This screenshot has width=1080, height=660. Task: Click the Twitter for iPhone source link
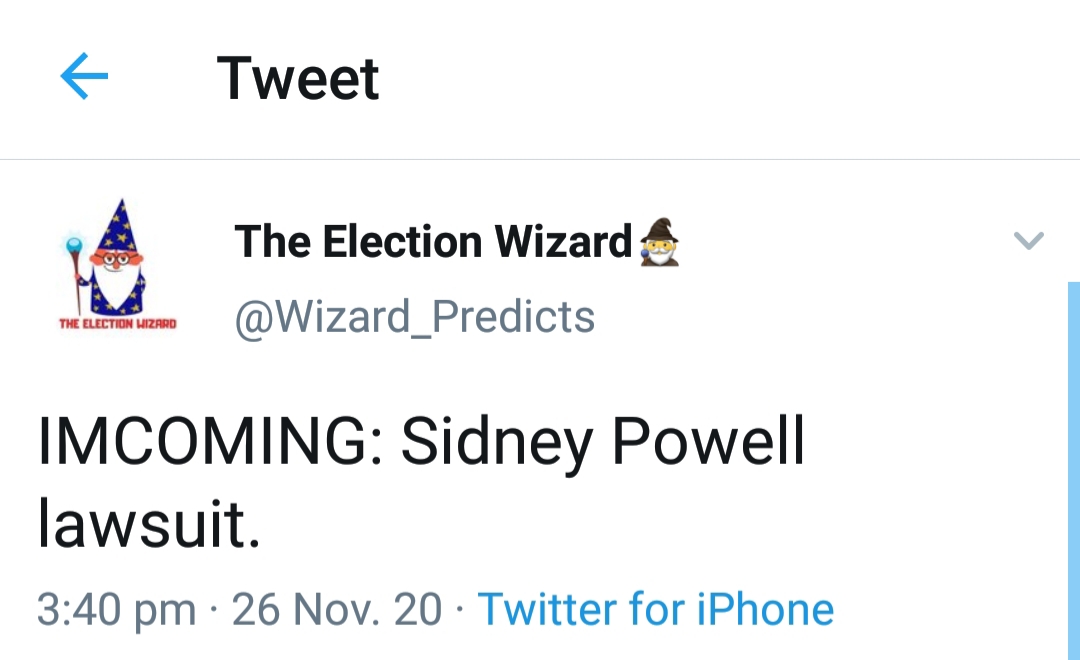coord(656,609)
